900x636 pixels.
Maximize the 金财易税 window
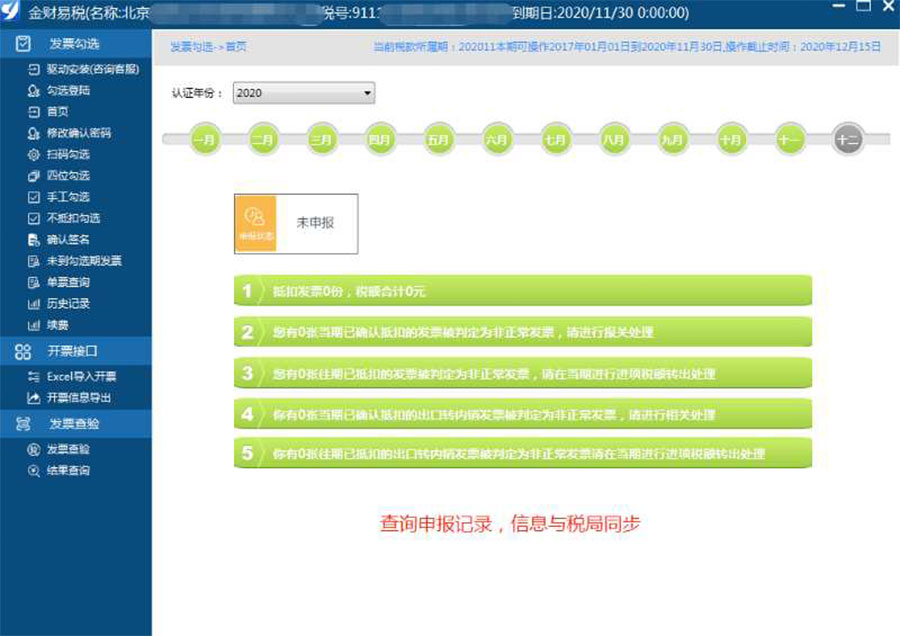pos(863,6)
